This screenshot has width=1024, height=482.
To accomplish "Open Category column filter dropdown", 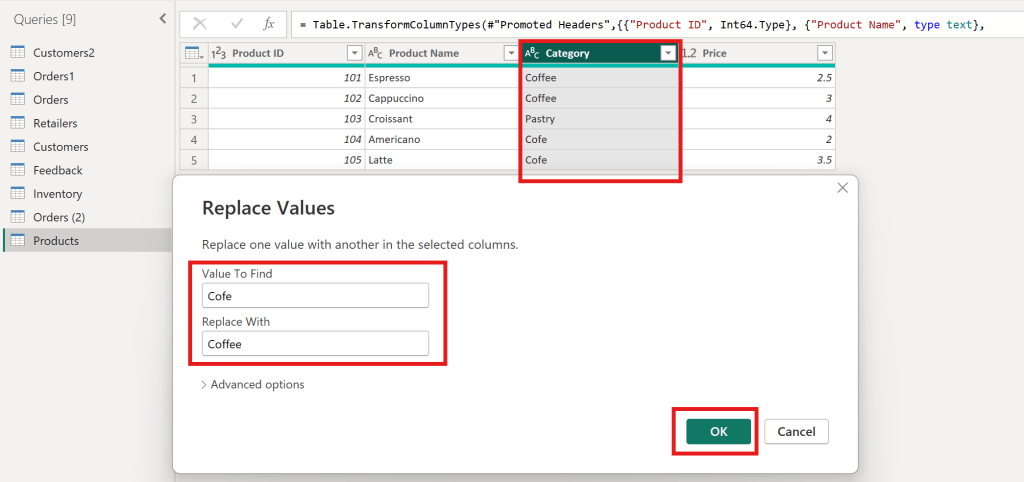I will pyautogui.click(x=668, y=53).
